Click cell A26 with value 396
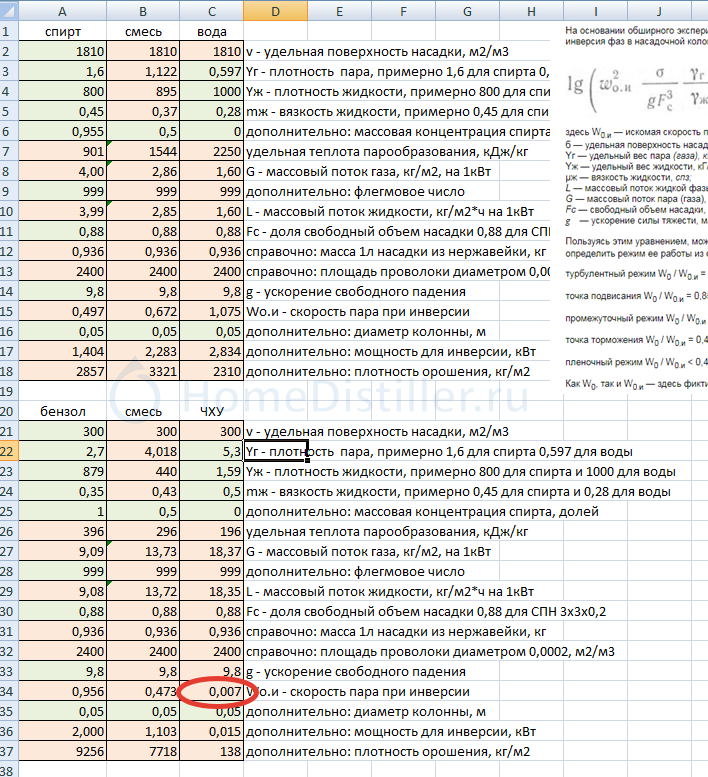 [x=62, y=531]
